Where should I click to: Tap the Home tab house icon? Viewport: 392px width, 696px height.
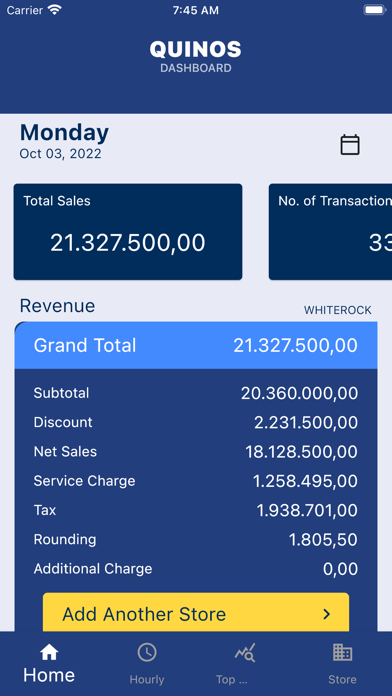tap(49, 652)
